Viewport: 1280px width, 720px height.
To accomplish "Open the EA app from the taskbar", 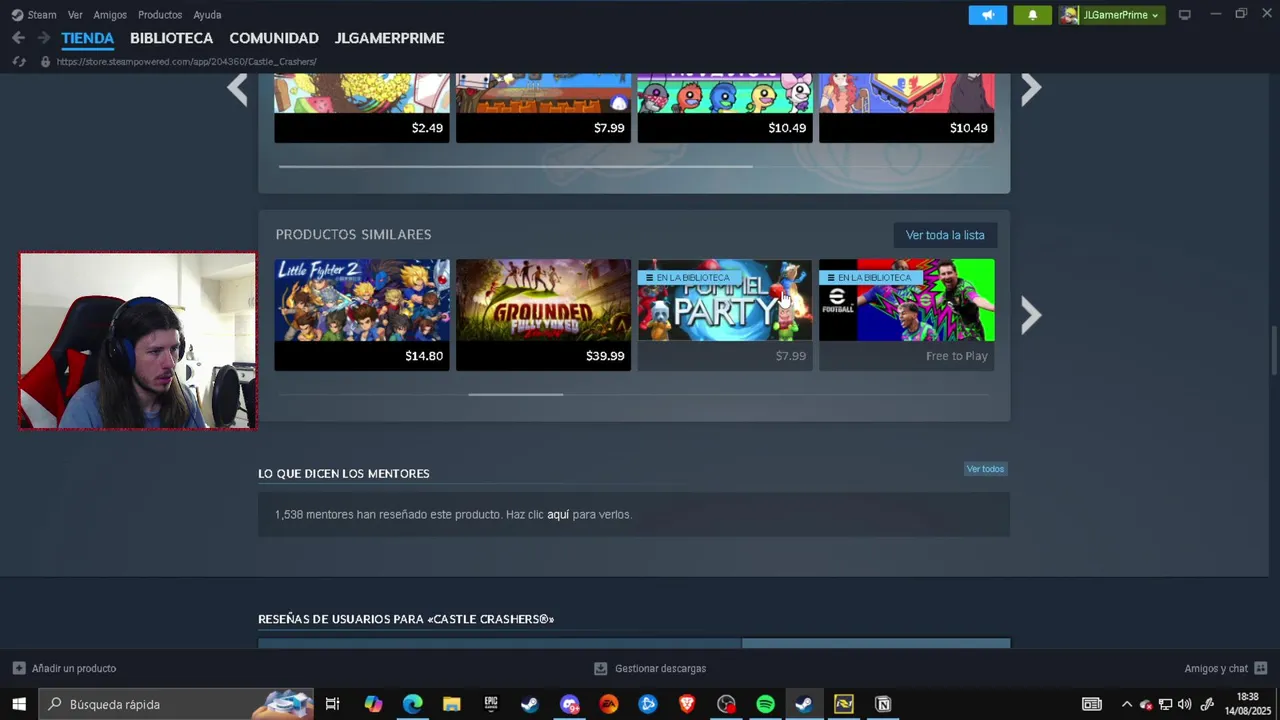I will pos(608,704).
